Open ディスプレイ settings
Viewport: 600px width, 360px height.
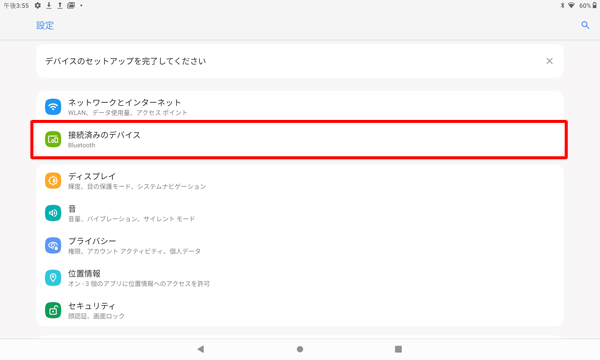(x=300, y=181)
